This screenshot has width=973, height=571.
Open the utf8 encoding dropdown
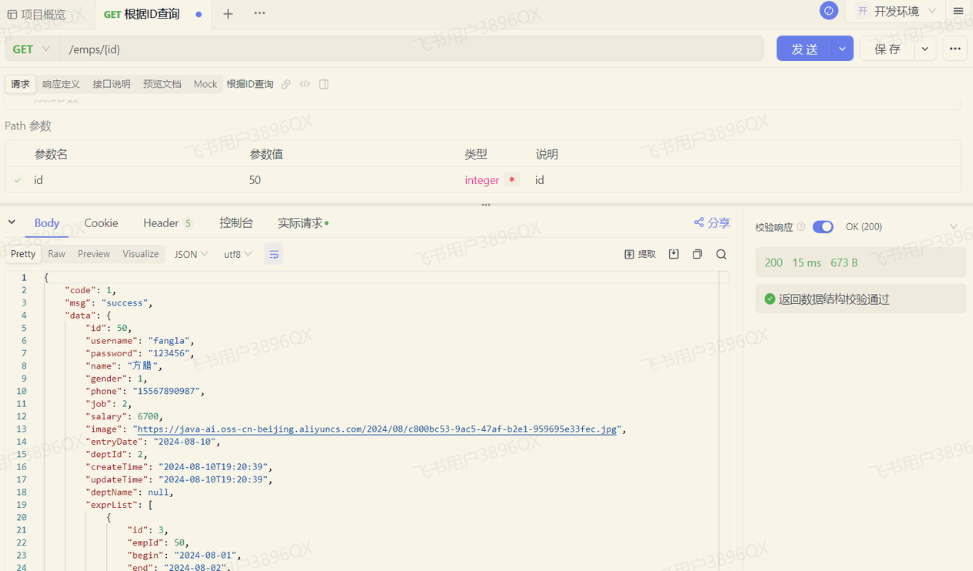click(238, 254)
